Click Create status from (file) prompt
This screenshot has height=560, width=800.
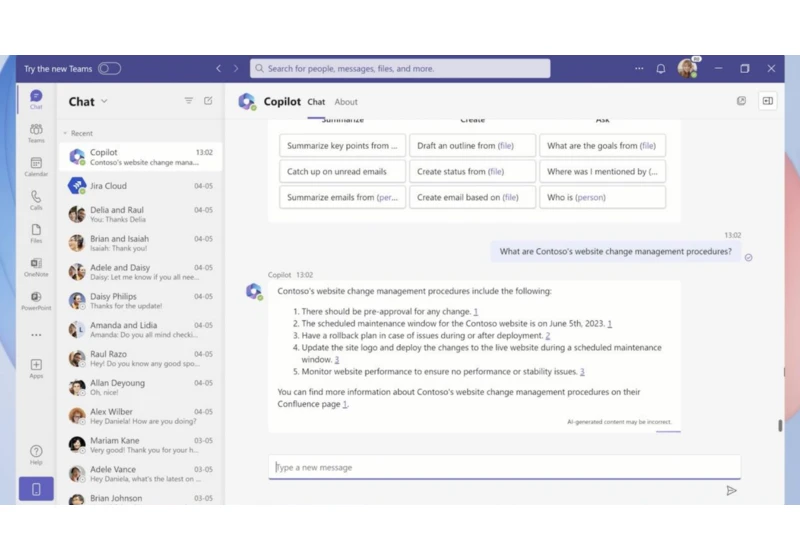[x=472, y=171]
